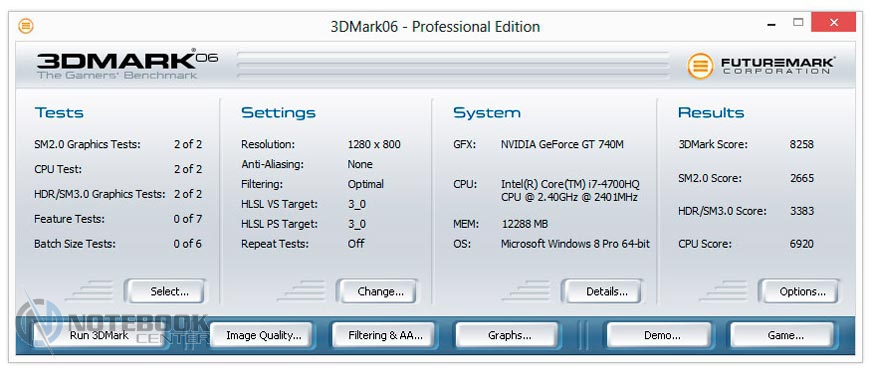870x370 pixels.
Task: Click the '0 of 7' feature tests value
Action: (x=188, y=219)
